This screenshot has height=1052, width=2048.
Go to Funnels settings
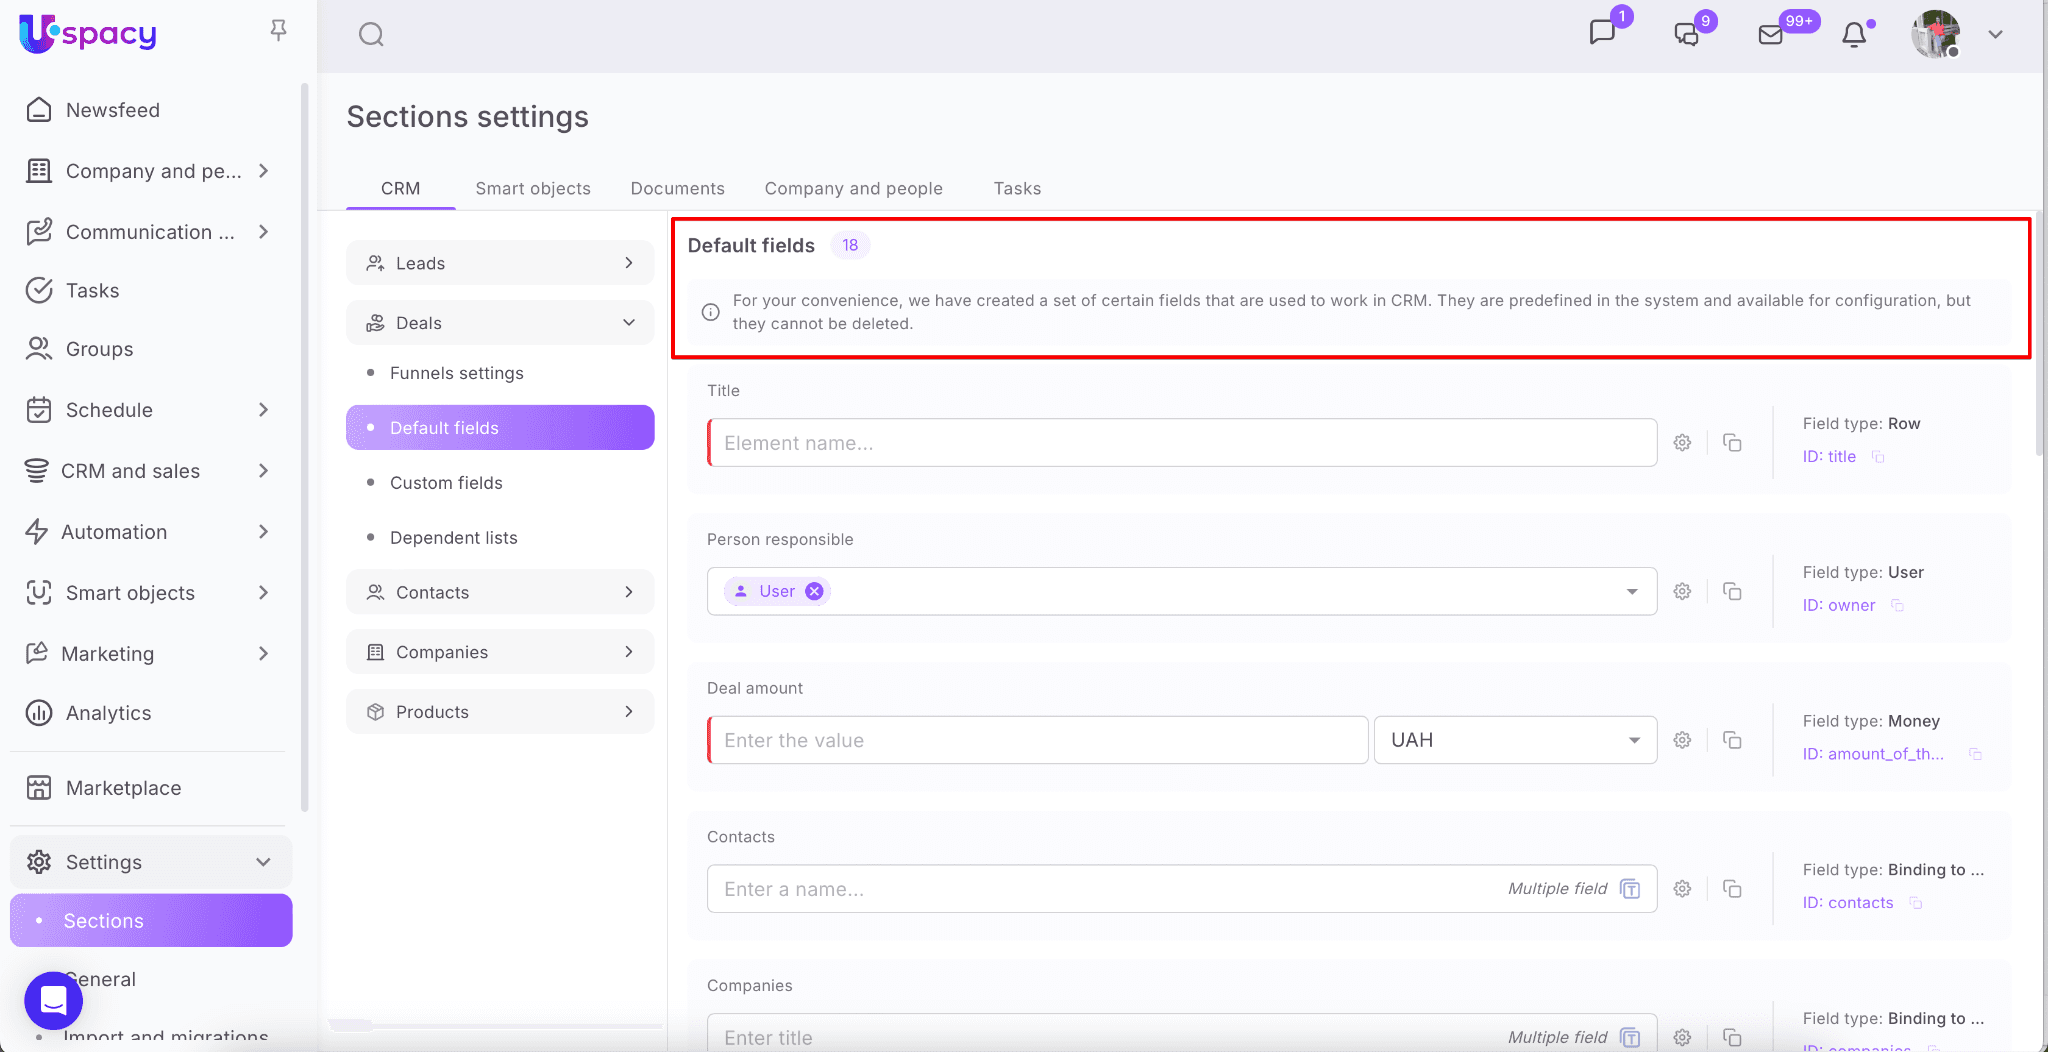click(x=456, y=373)
